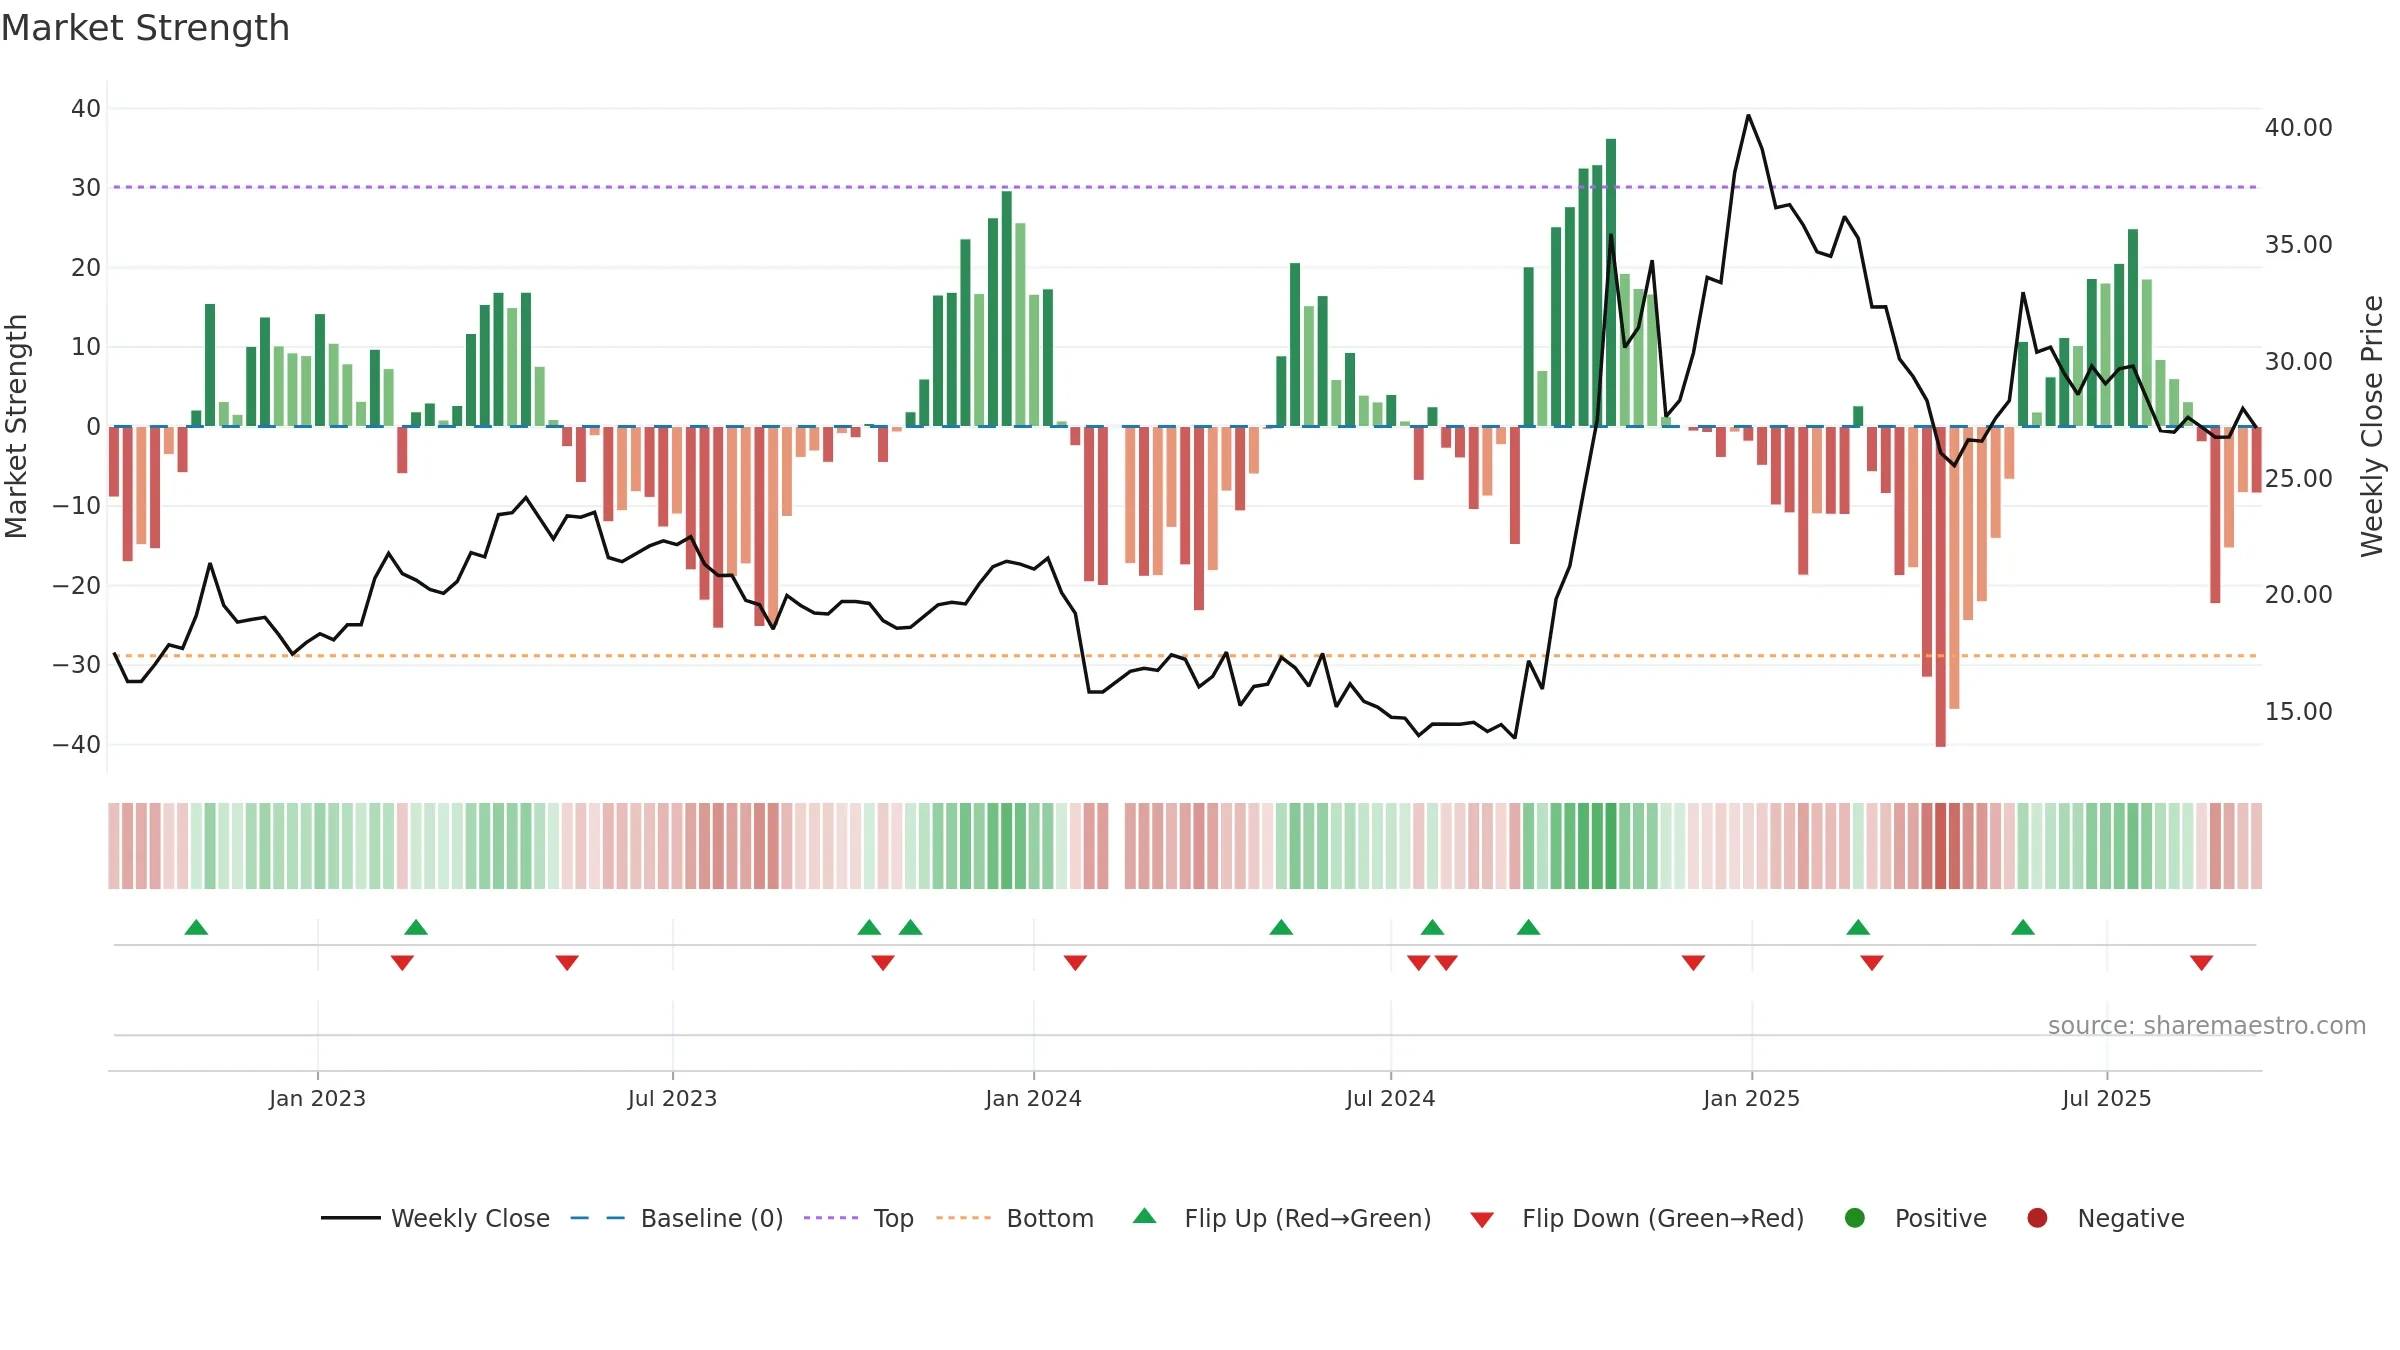Click the blue dashed Baseline sample in legend
The image size is (2400, 1350).
(598, 1218)
